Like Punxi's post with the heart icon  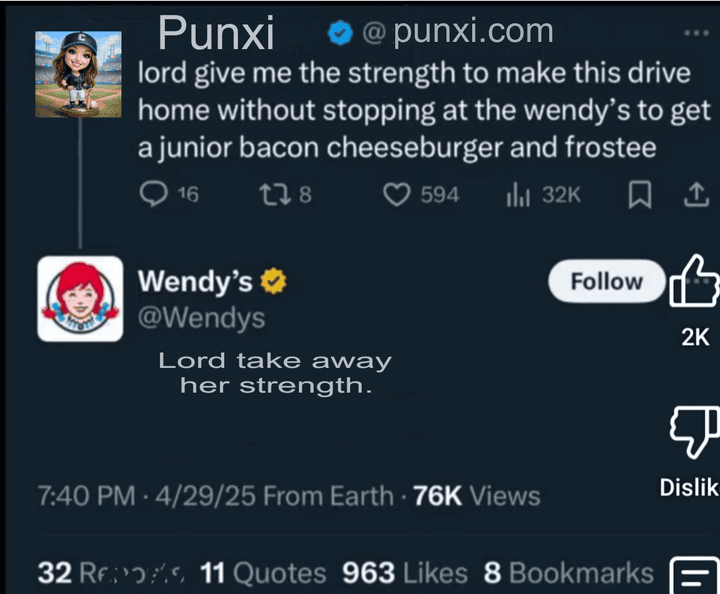point(398,195)
